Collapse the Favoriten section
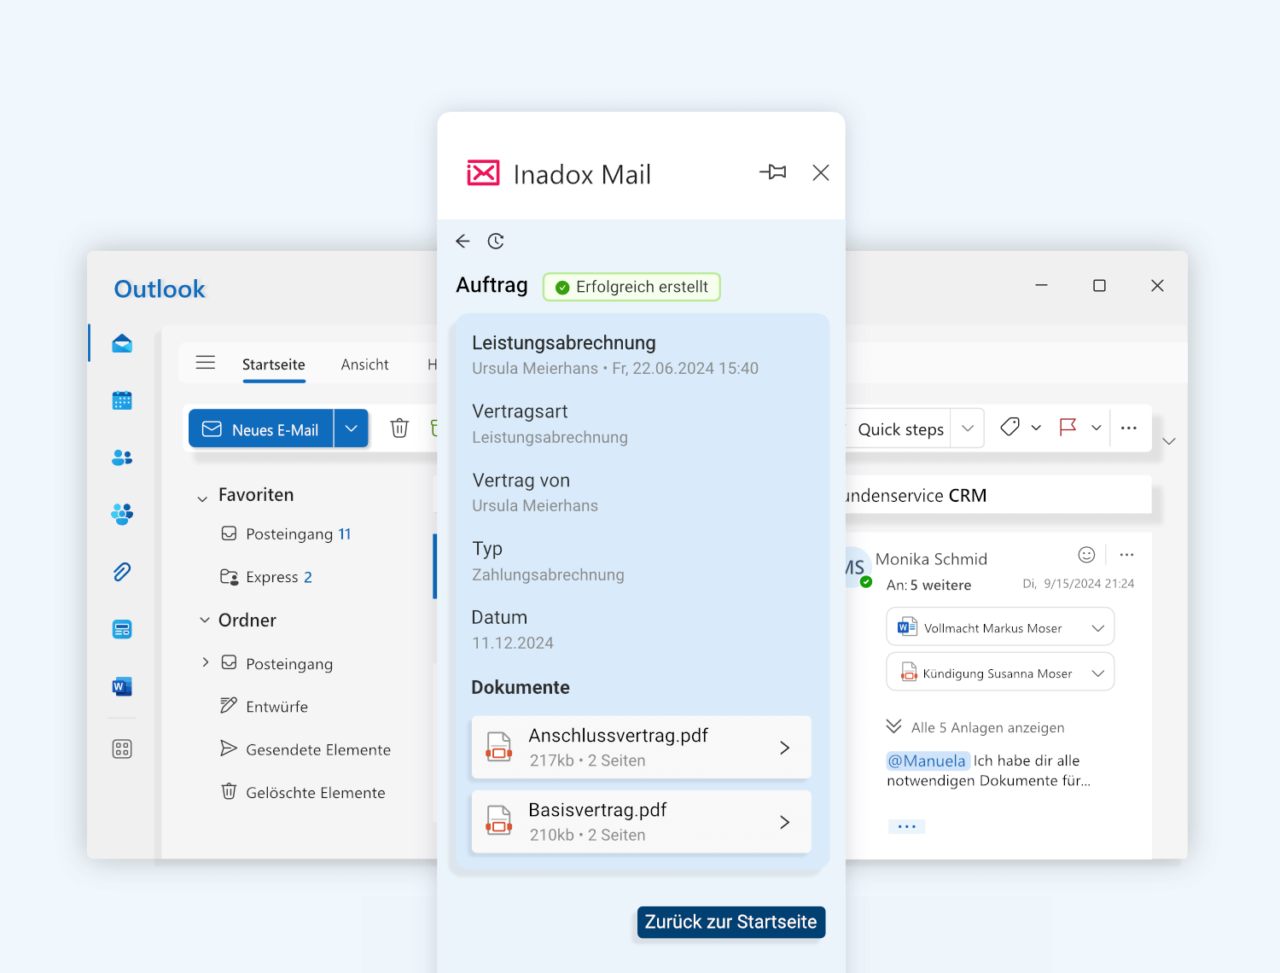The height and width of the screenshot is (973, 1280). click(203, 497)
